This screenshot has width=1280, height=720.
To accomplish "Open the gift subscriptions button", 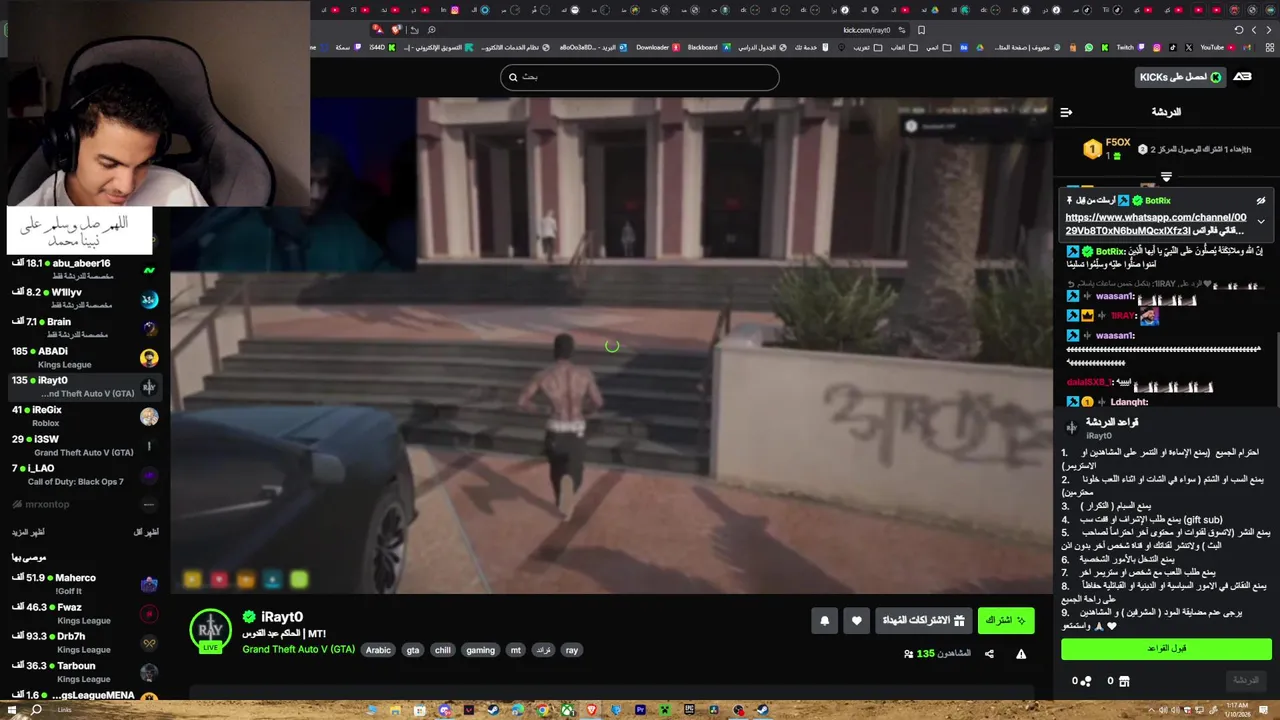I will [923, 621].
